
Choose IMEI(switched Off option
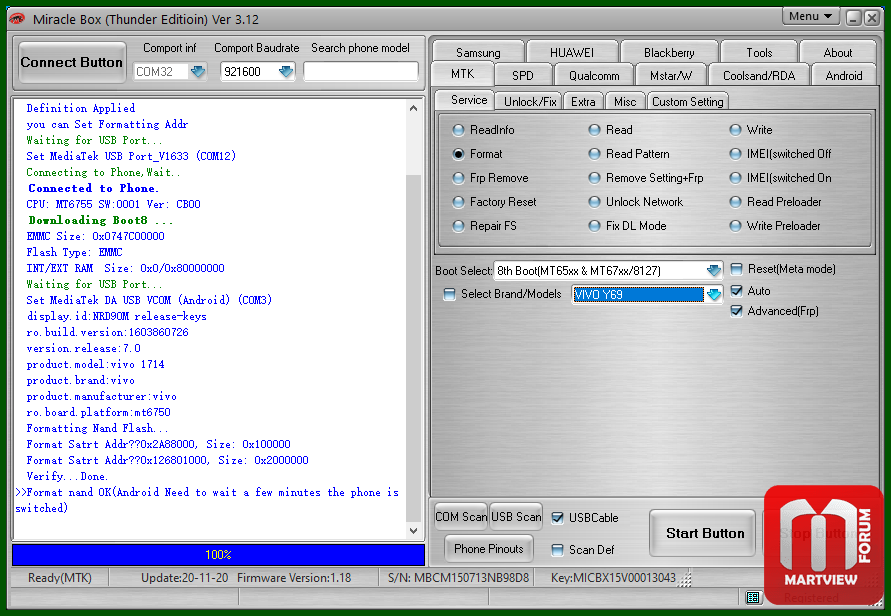(x=781, y=154)
